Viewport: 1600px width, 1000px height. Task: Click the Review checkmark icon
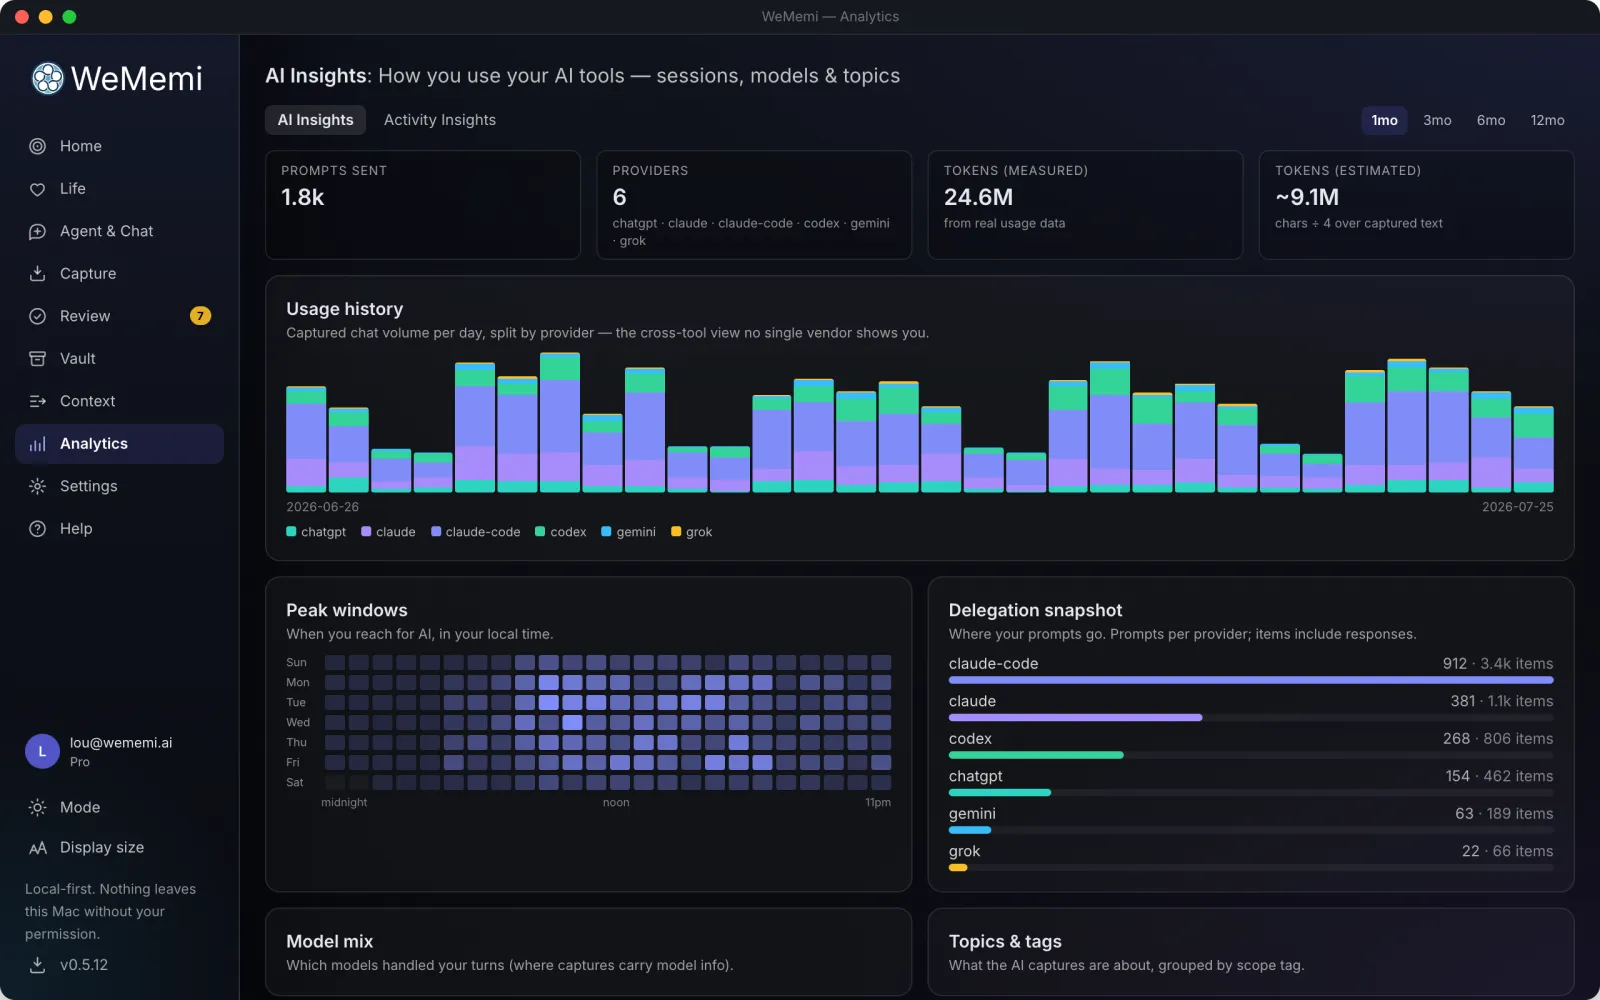[x=37, y=316]
